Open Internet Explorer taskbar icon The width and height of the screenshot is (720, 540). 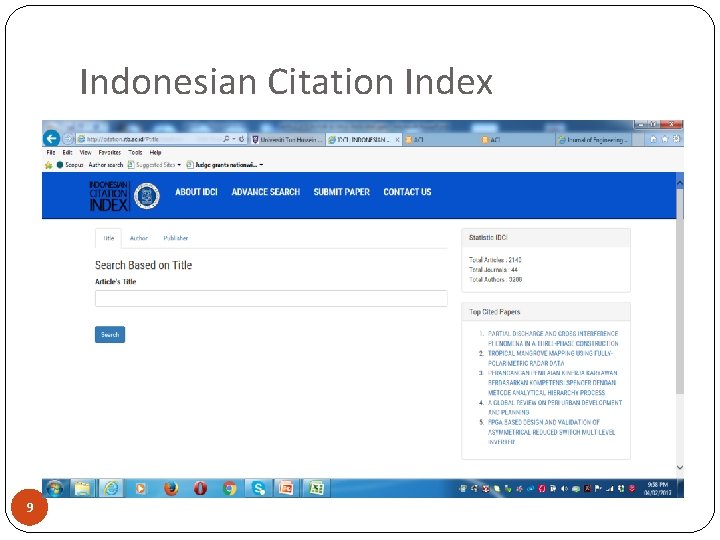coord(111,488)
